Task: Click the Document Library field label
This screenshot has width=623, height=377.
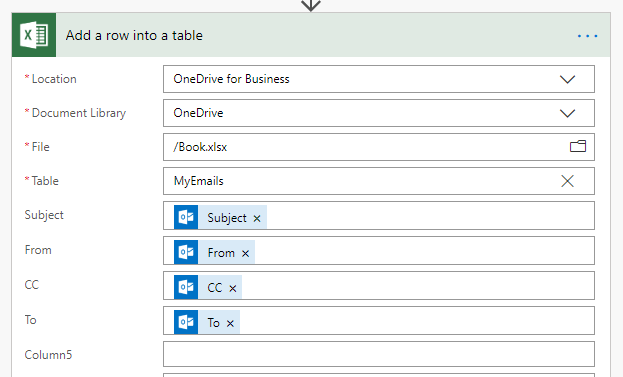Action: (79, 113)
